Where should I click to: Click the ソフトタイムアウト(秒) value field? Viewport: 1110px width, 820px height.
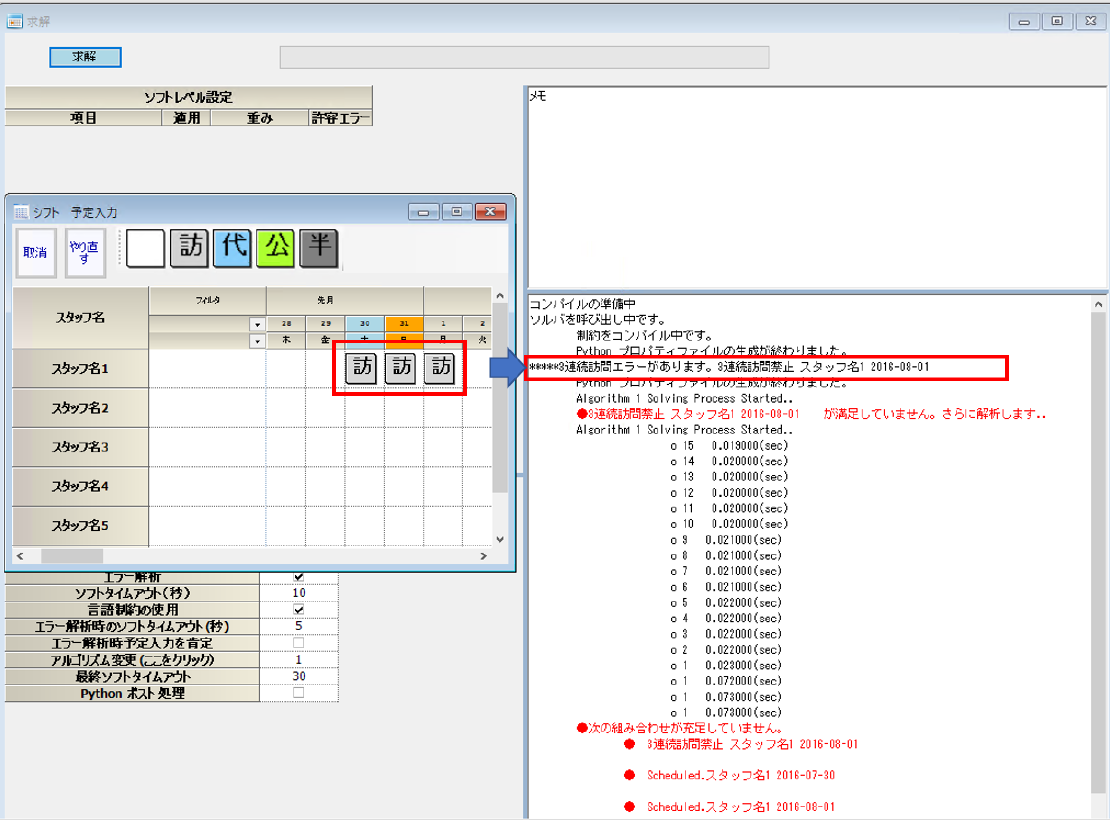coord(298,594)
